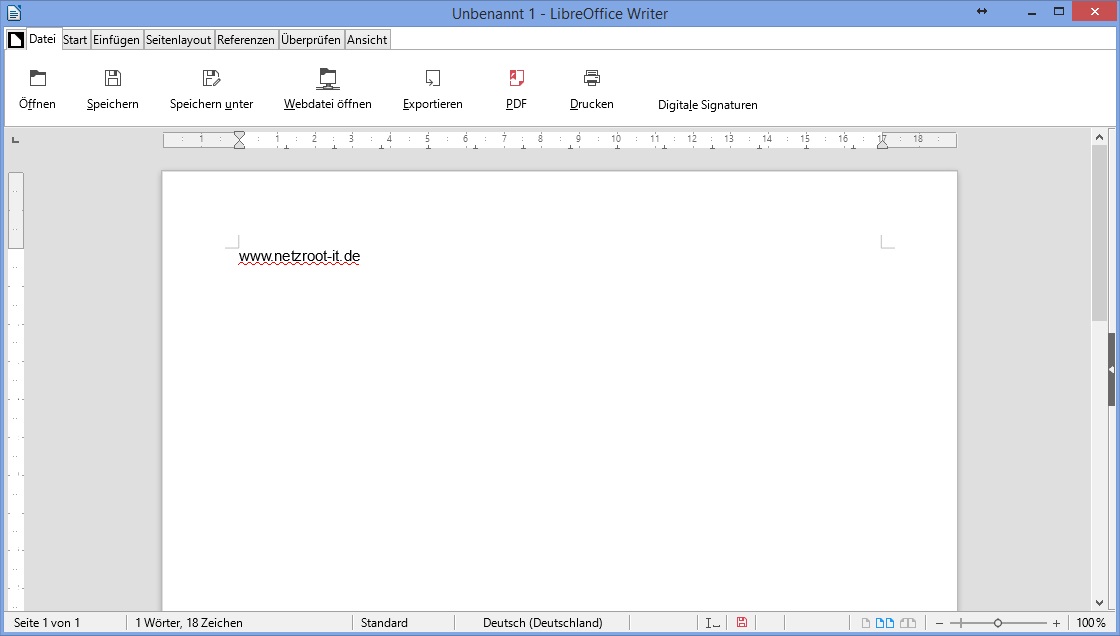Select the Seitenlayout tab
The height and width of the screenshot is (636, 1120).
(x=179, y=40)
